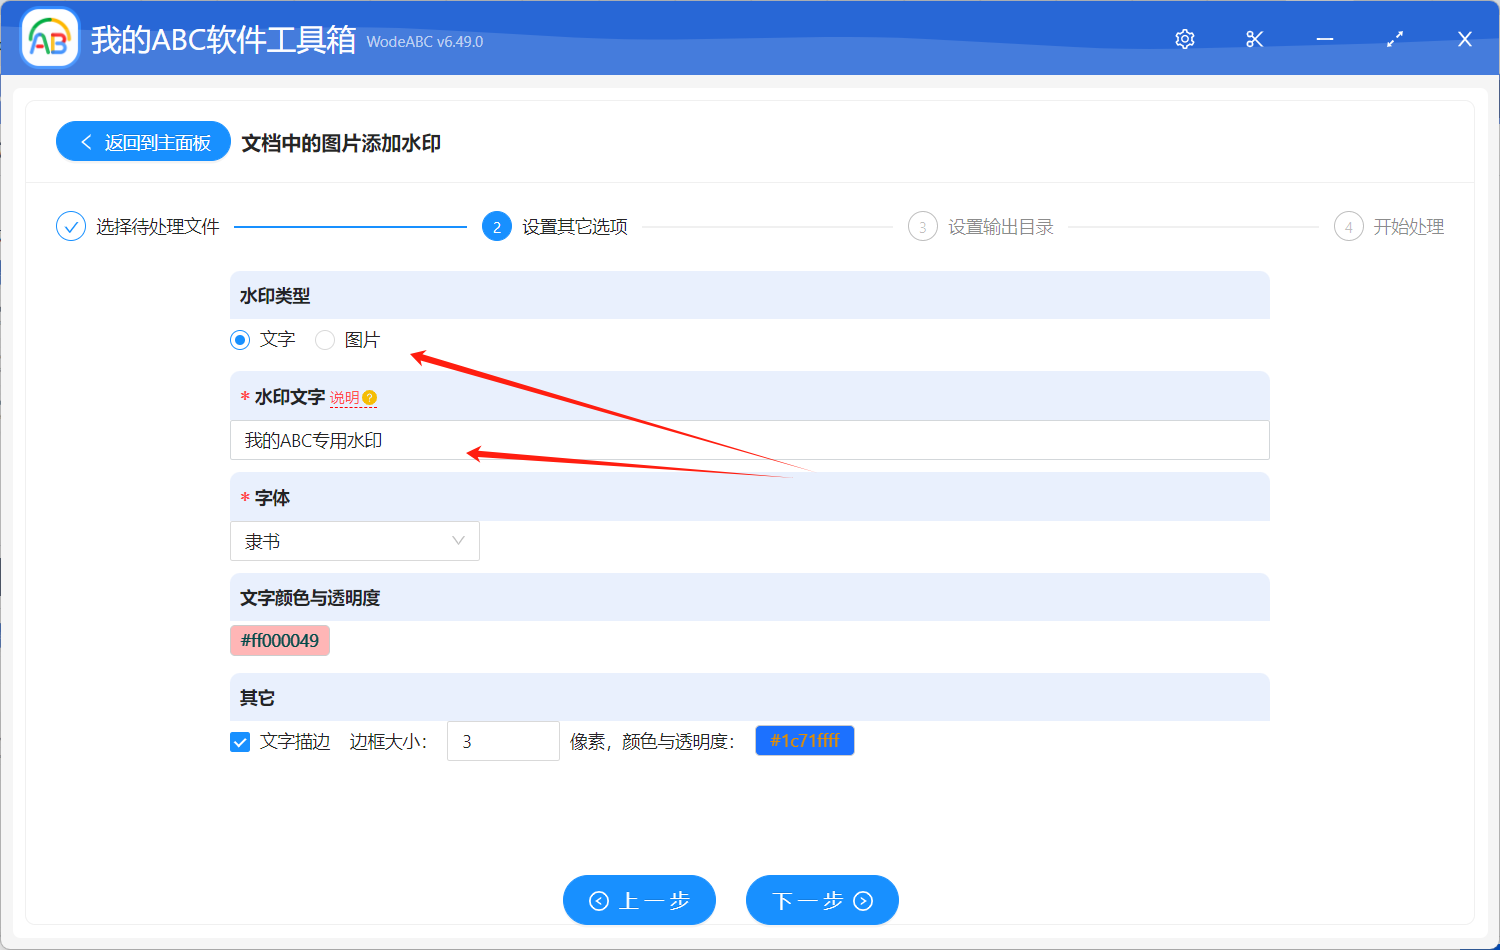Viewport: 1500px width, 950px height.
Task: Select the 文字 watermark type radio button
Action: coord(240,340)
